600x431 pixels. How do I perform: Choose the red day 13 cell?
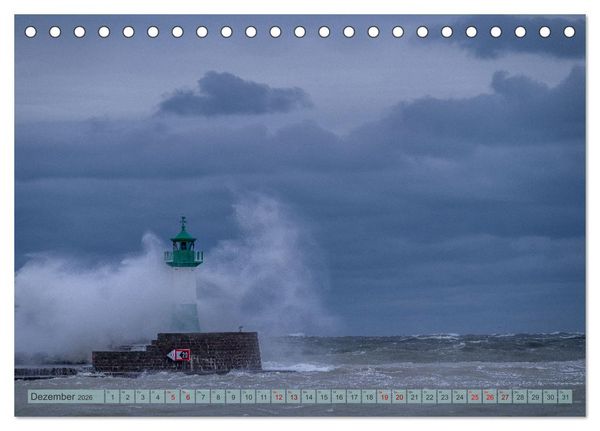293,397
